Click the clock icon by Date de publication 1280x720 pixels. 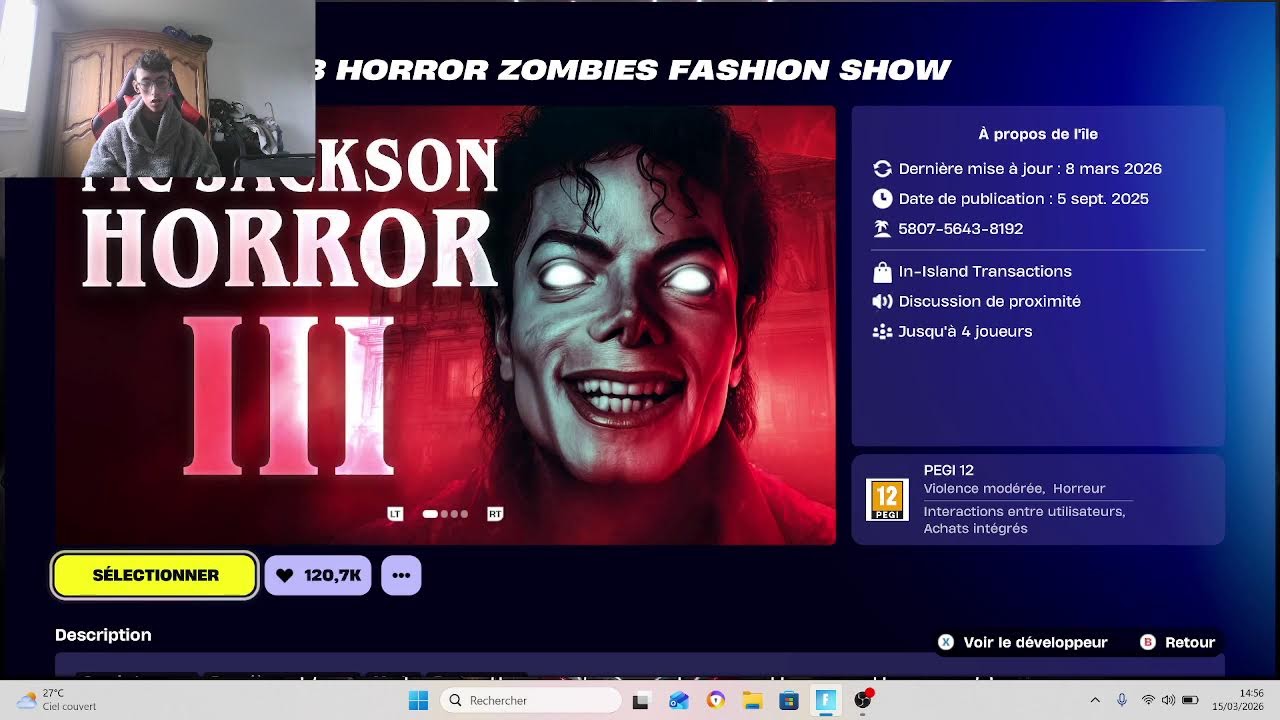[x=882, y=198]
